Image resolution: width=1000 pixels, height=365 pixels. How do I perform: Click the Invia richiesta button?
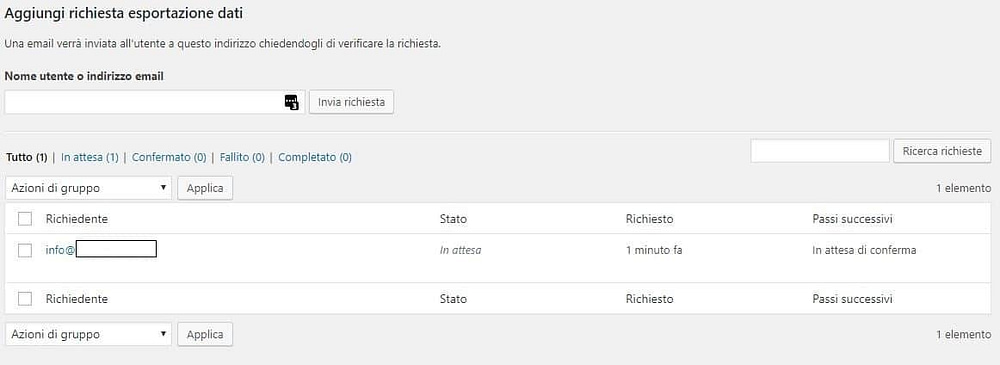pos(351,102)
